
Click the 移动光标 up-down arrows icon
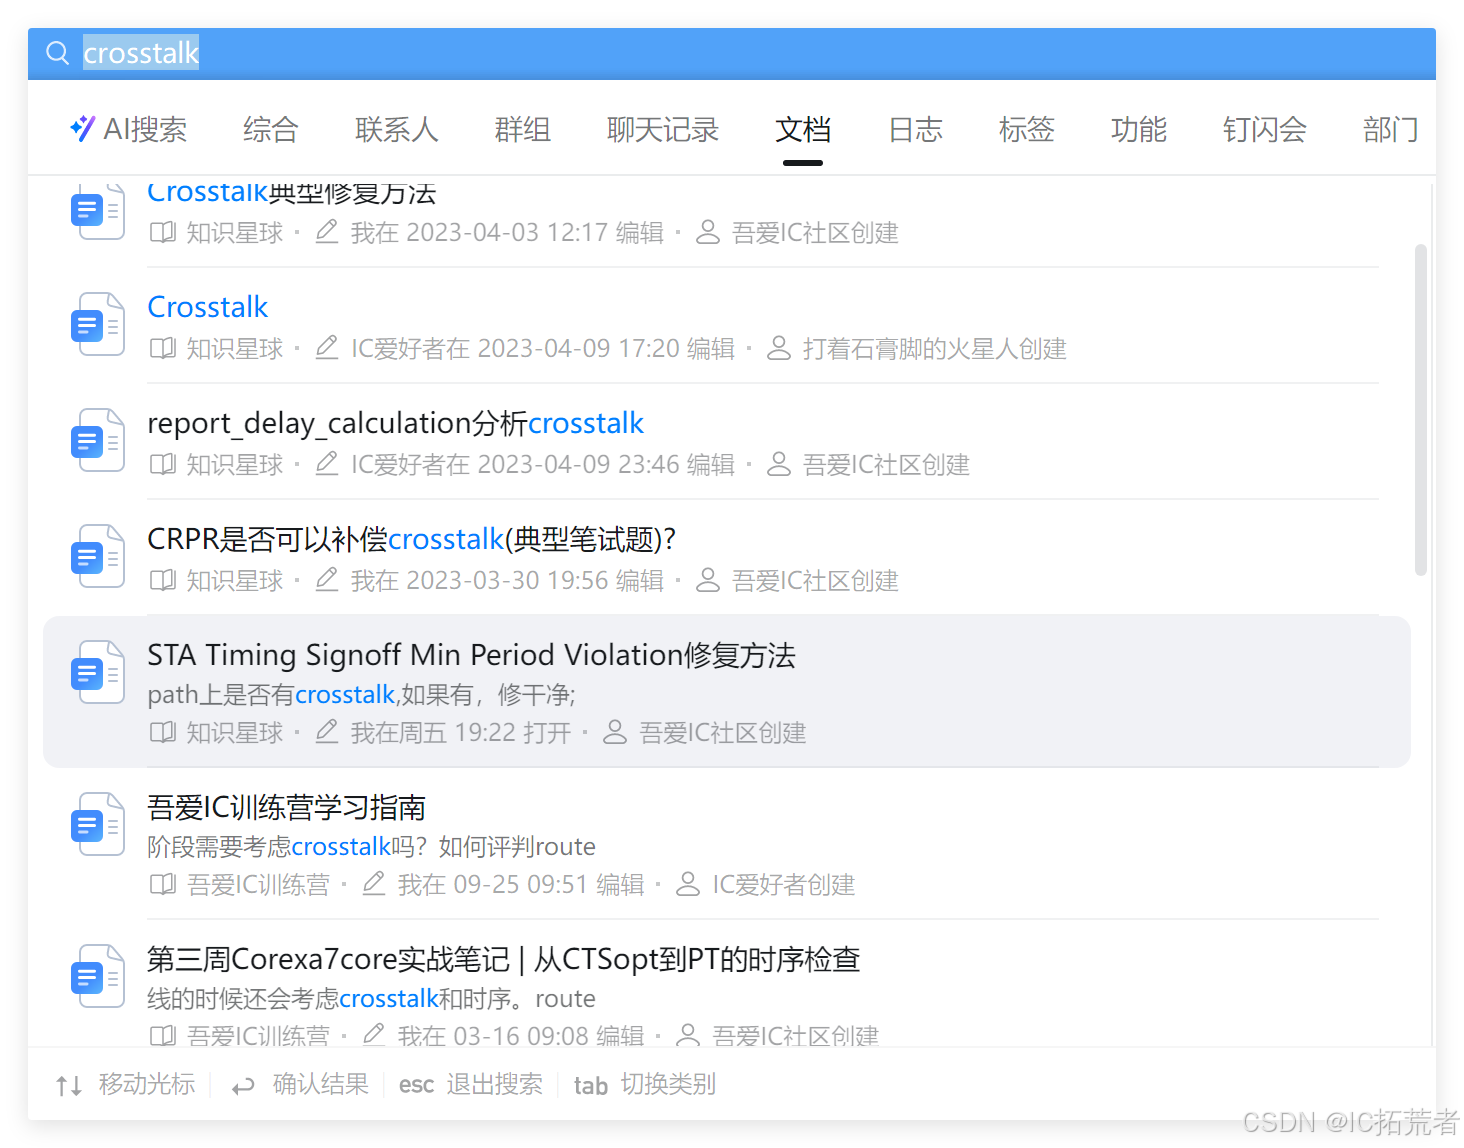(69, 1085)
